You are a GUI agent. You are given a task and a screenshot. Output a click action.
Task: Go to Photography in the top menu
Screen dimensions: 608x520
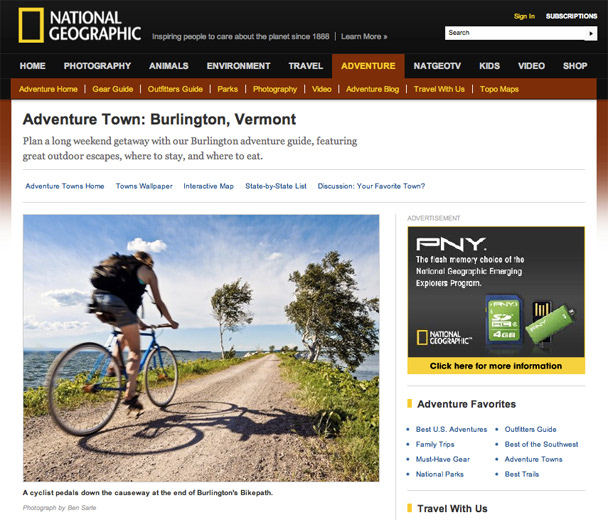point(97,66)
